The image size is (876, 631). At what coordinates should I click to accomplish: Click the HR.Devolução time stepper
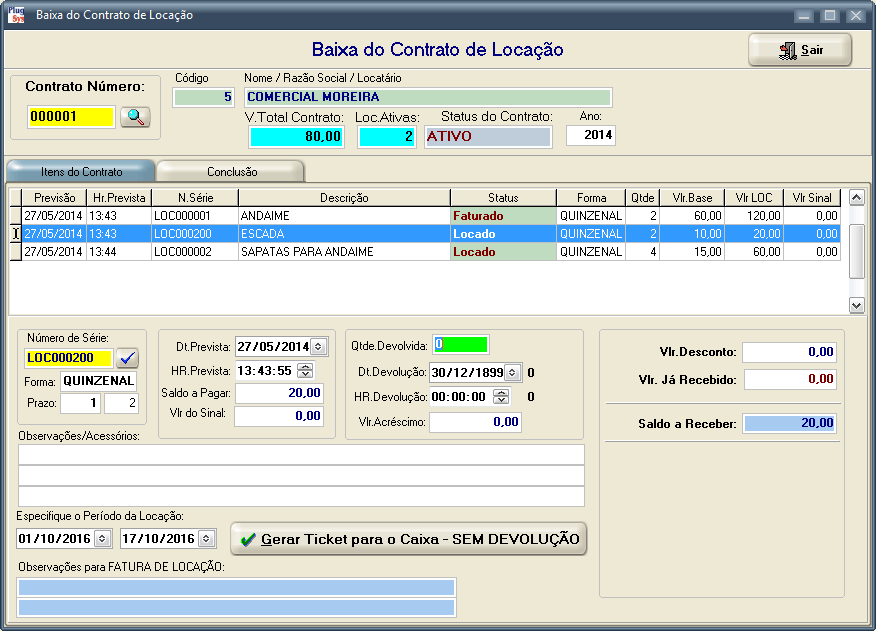pos(501,397)
